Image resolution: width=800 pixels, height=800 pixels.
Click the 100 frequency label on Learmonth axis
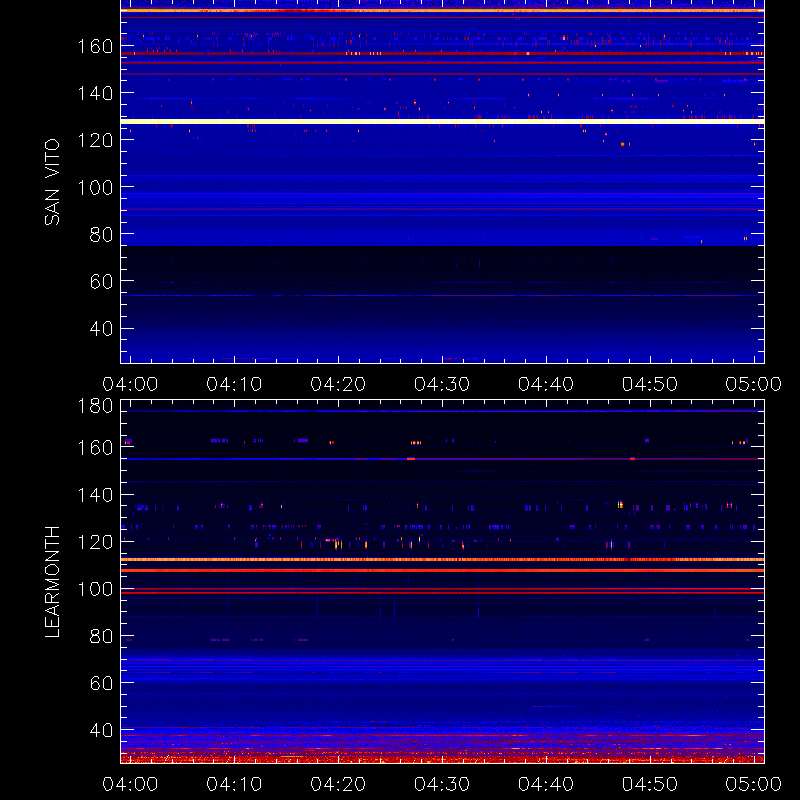[95, 589]
